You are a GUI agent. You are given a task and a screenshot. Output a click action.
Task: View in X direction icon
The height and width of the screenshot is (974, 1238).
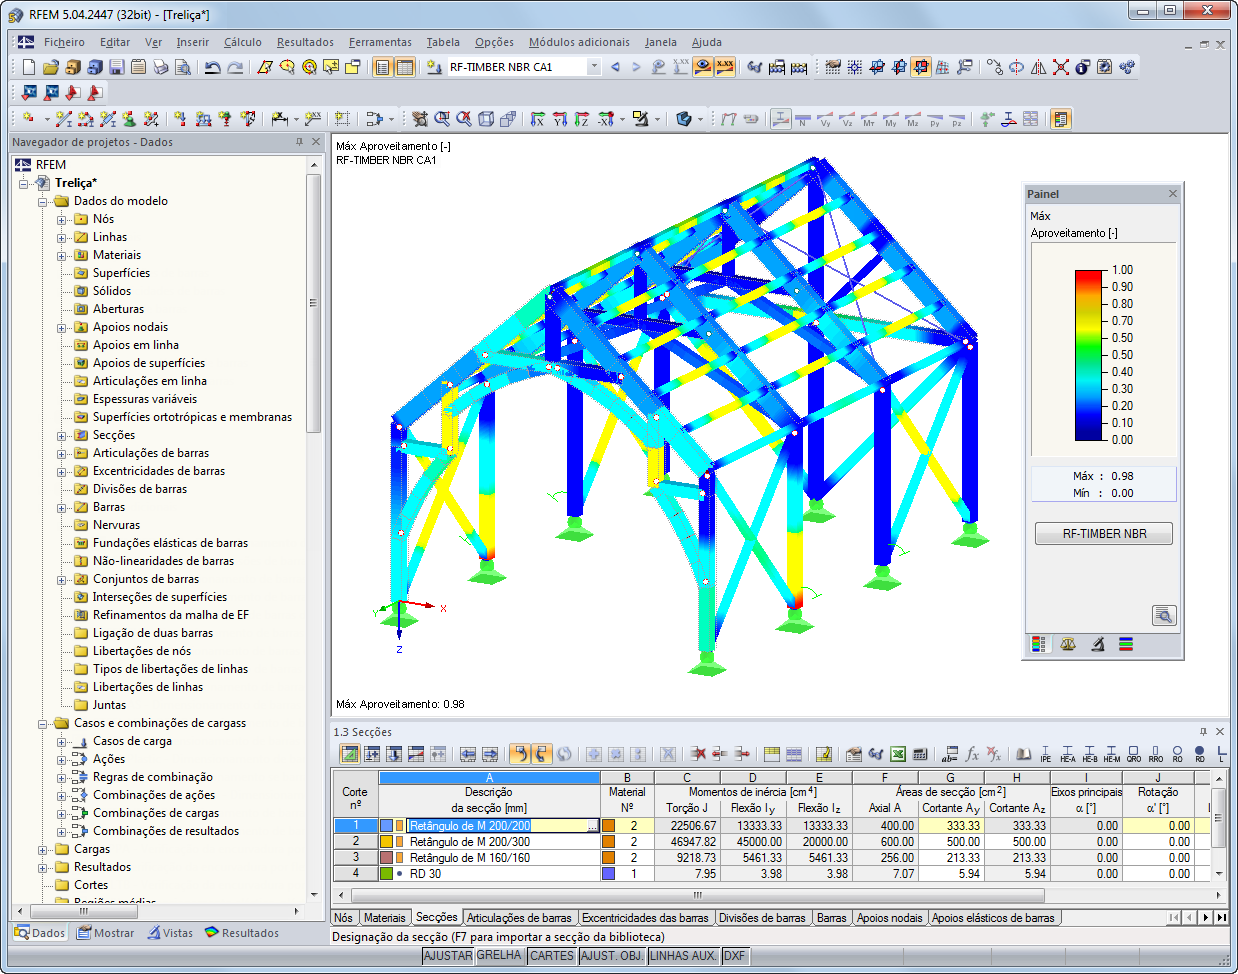click(538, 119)
